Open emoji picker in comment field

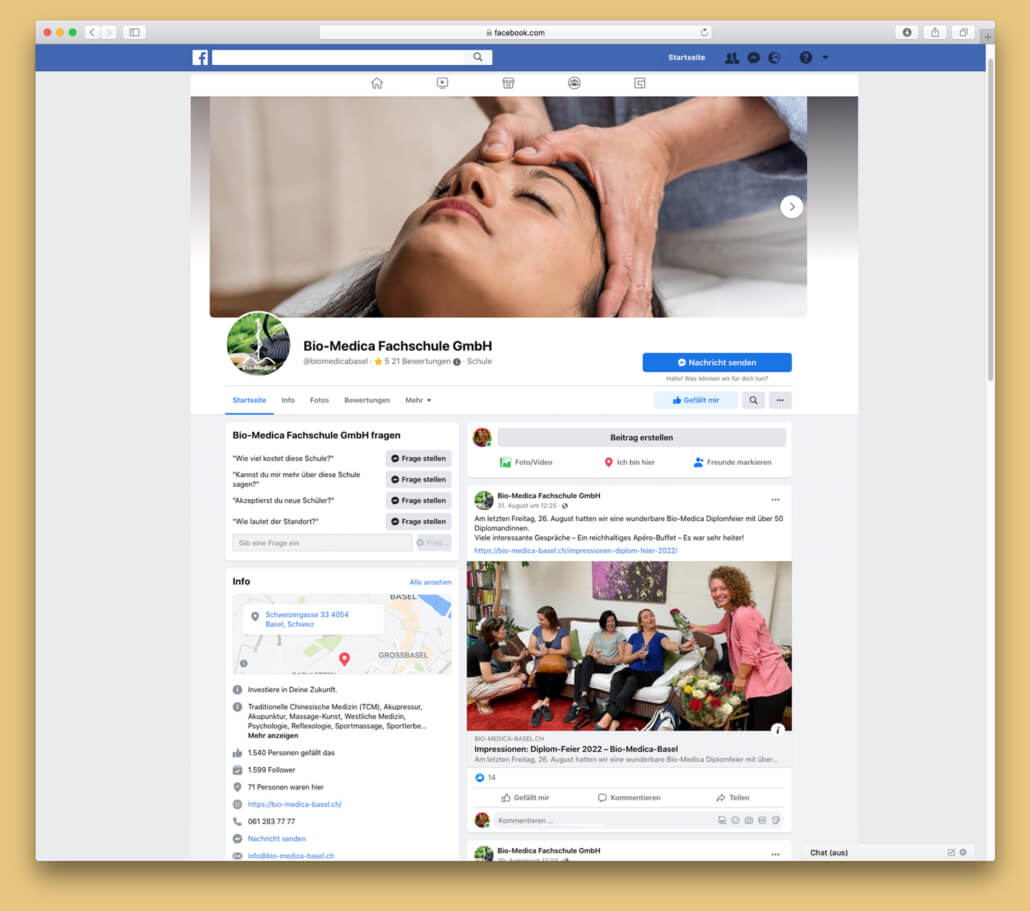tap(736, 820)
